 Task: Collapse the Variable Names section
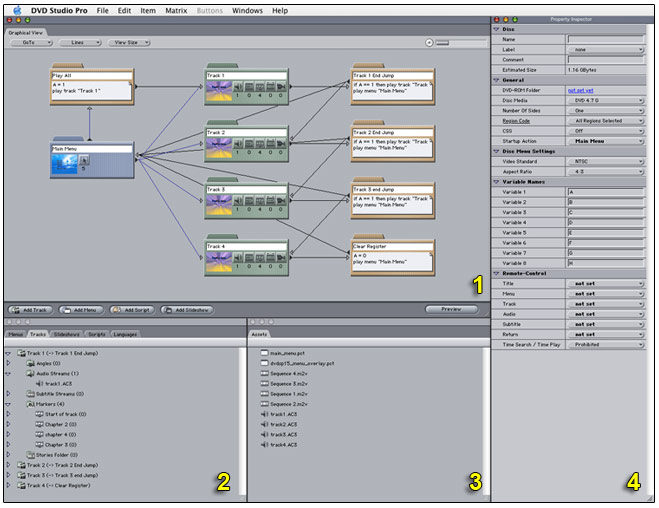click(497, 181)
